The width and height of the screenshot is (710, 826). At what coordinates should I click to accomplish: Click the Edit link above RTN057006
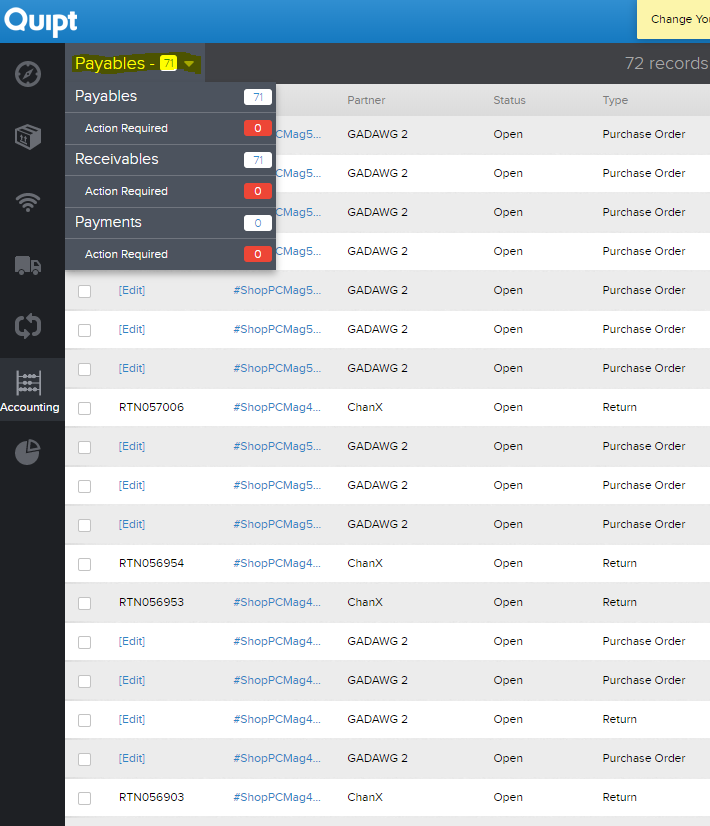(x=132, y=368)
